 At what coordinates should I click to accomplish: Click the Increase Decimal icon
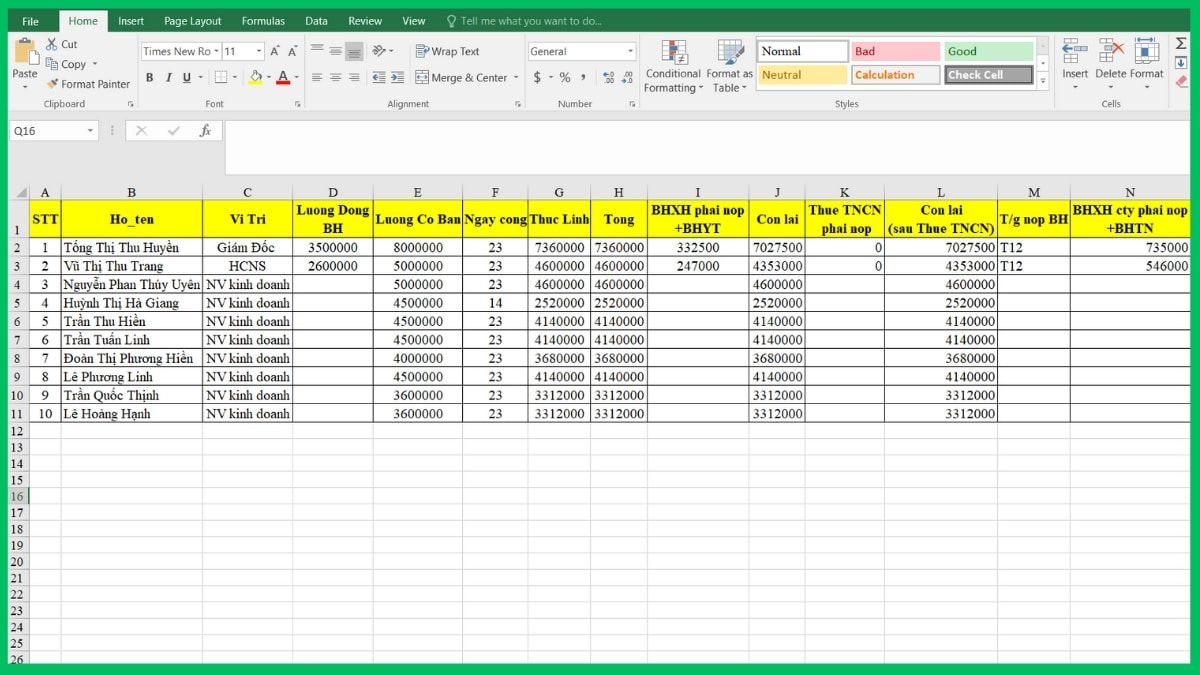click(x=608, y=76)
